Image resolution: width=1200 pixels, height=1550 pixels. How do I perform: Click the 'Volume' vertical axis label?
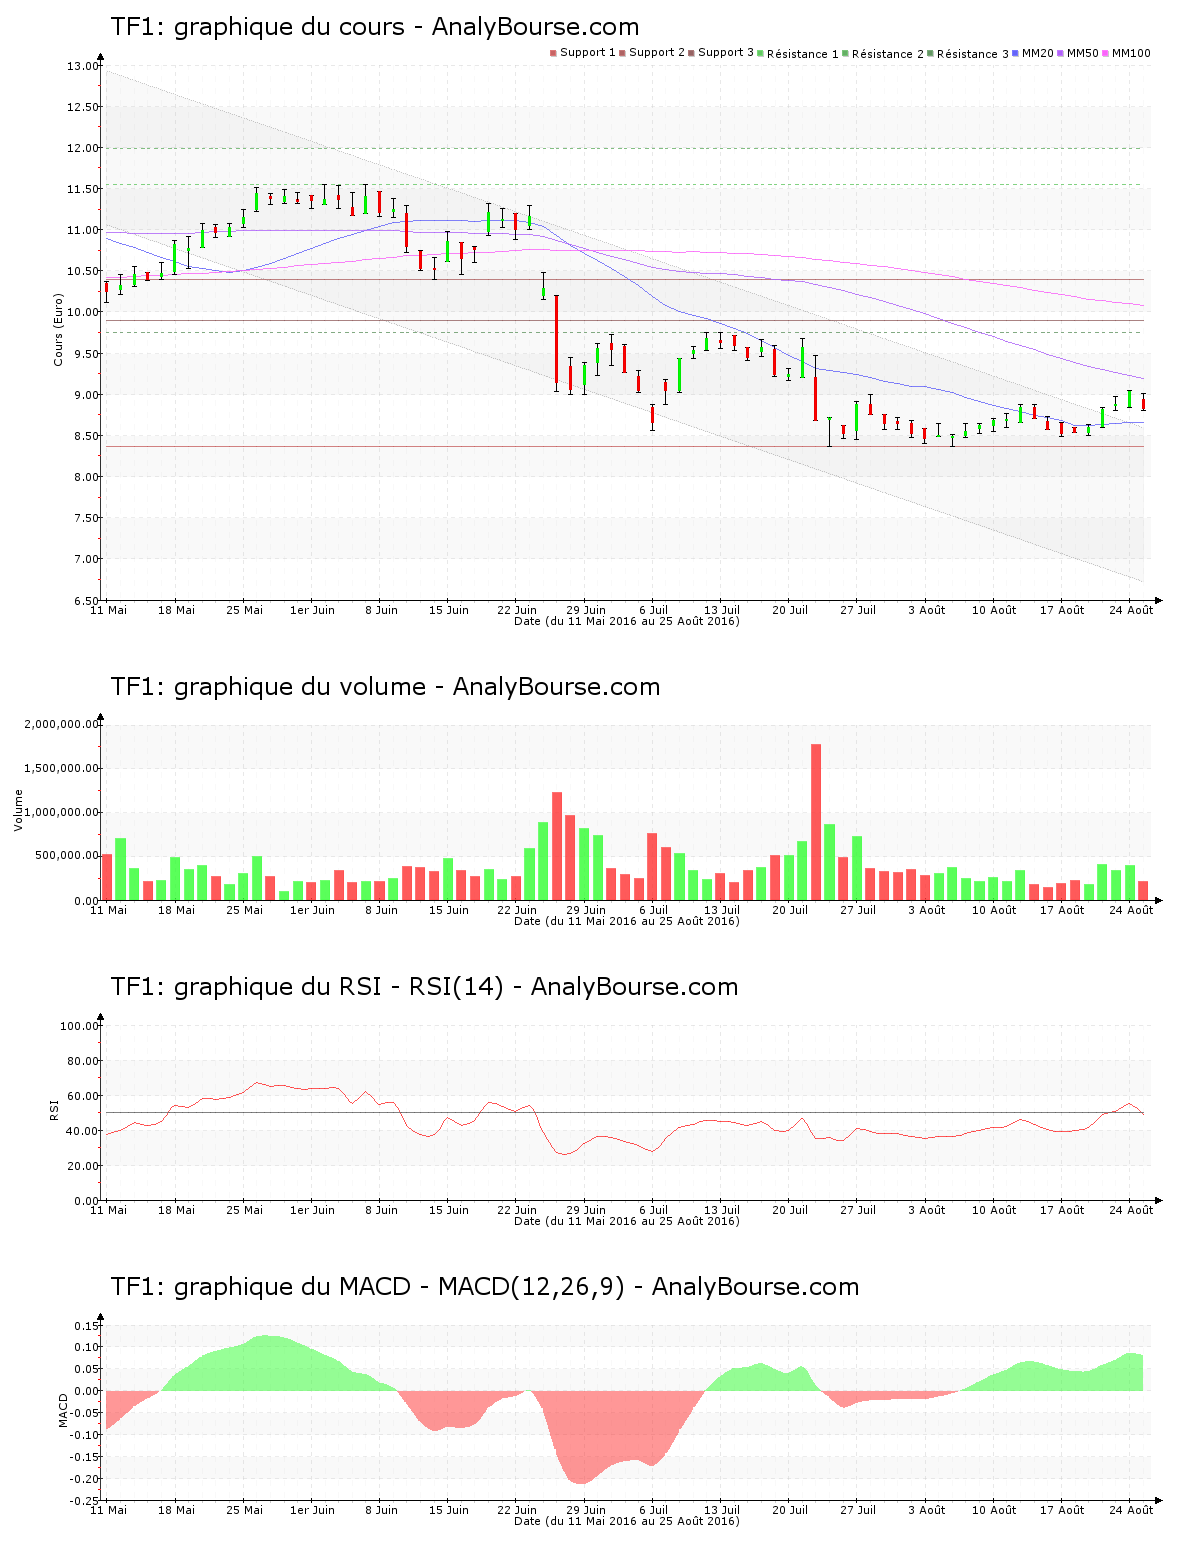click(18, 810)
